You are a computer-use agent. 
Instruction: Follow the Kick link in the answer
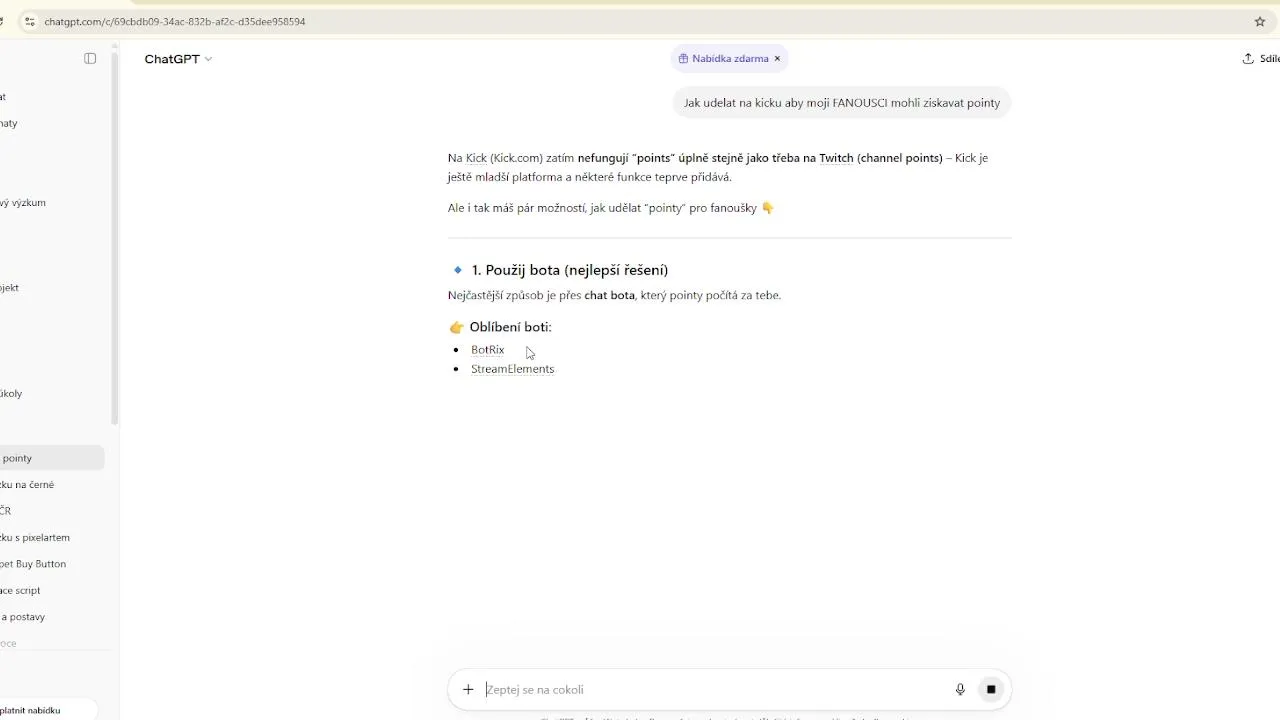pos(476,158)
